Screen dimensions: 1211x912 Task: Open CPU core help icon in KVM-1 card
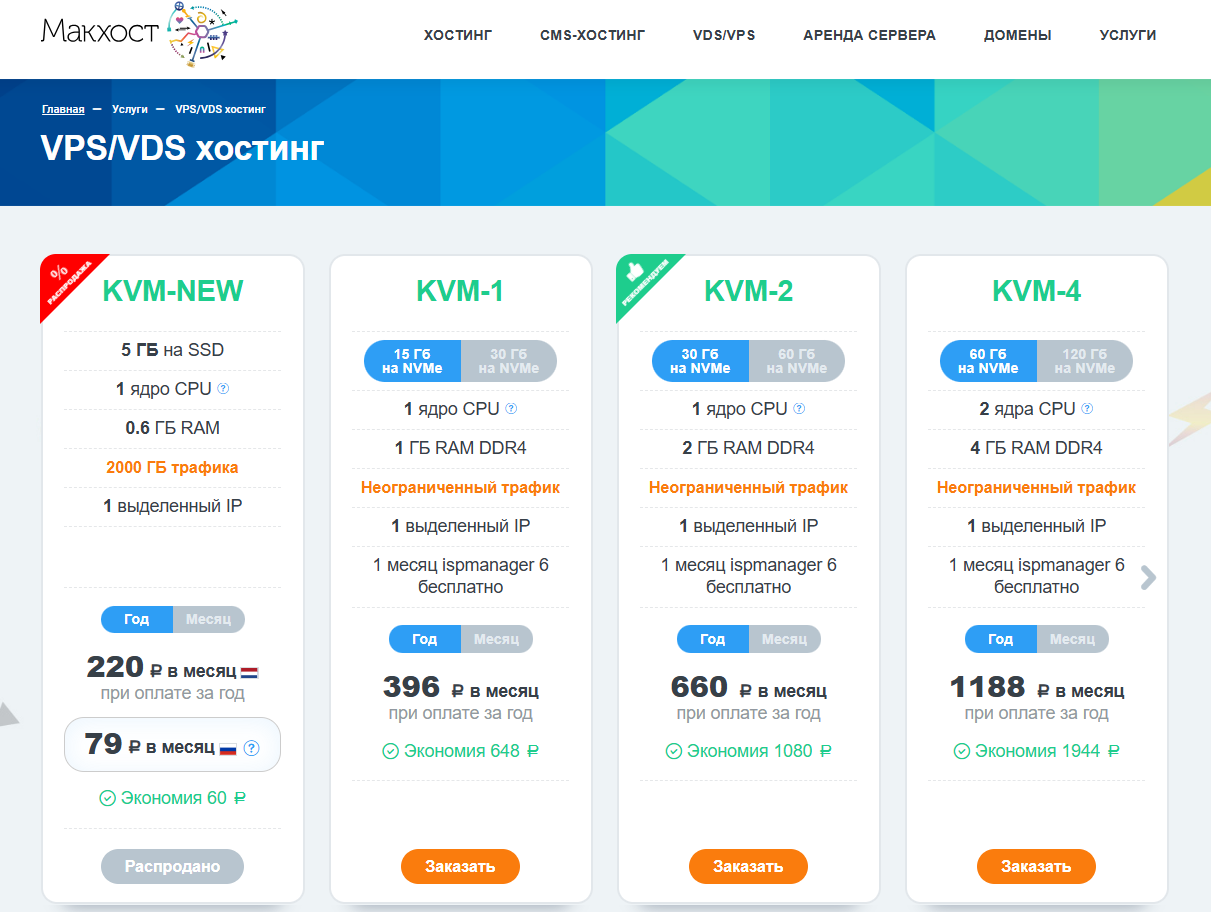point(511,409)
